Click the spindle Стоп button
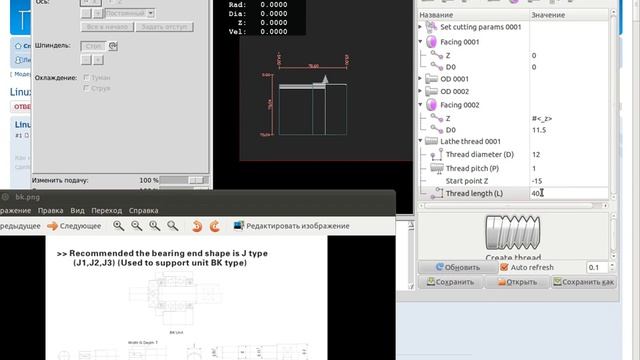The image size is (640, 360). tap(93, 46)
